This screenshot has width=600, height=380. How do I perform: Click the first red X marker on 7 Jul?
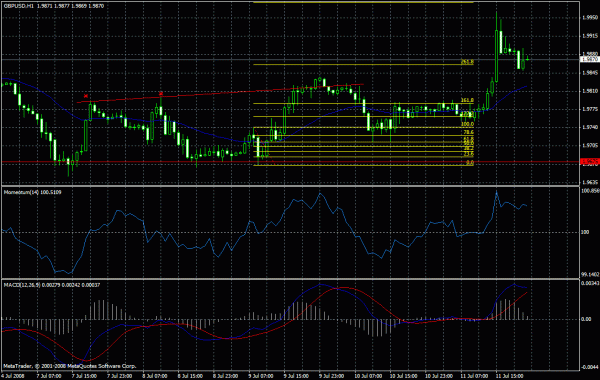86,96
